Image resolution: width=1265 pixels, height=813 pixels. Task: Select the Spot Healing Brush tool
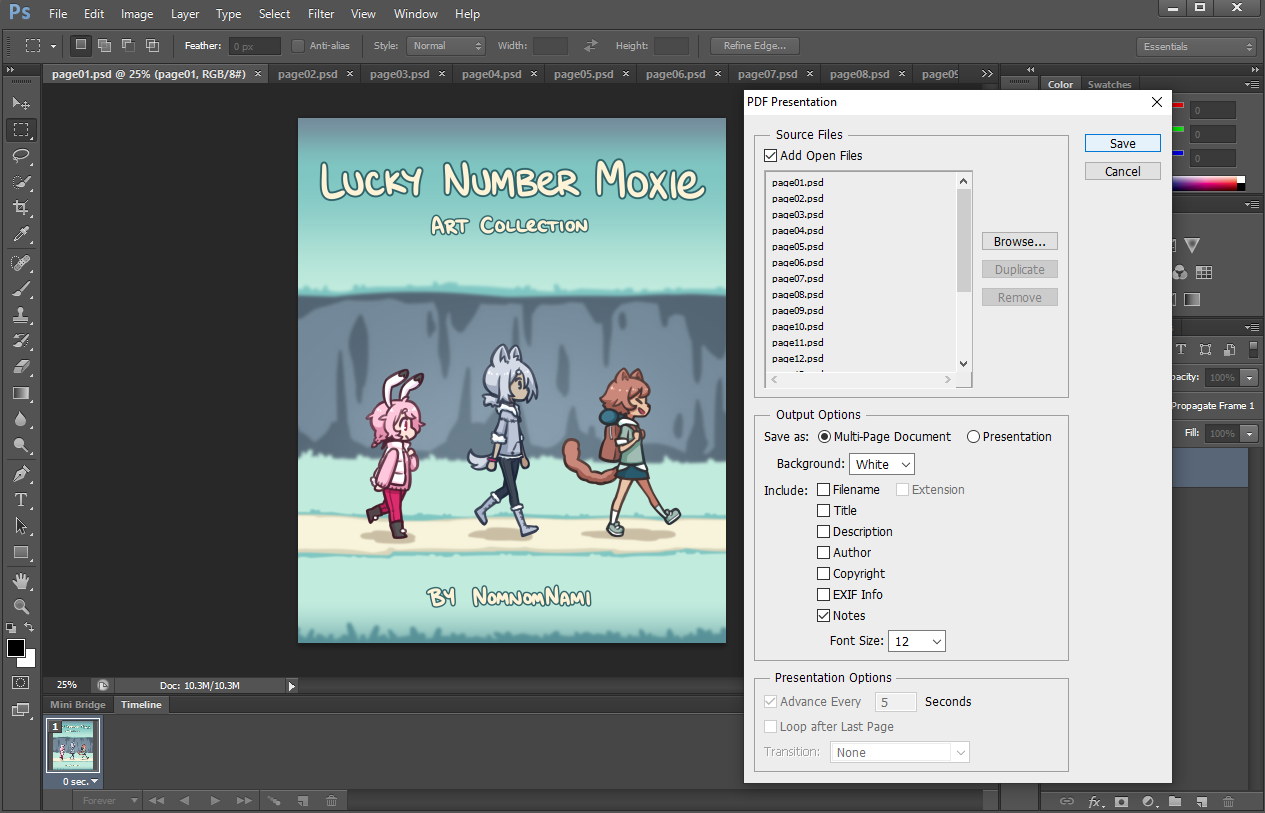click(x=21, y=263)
